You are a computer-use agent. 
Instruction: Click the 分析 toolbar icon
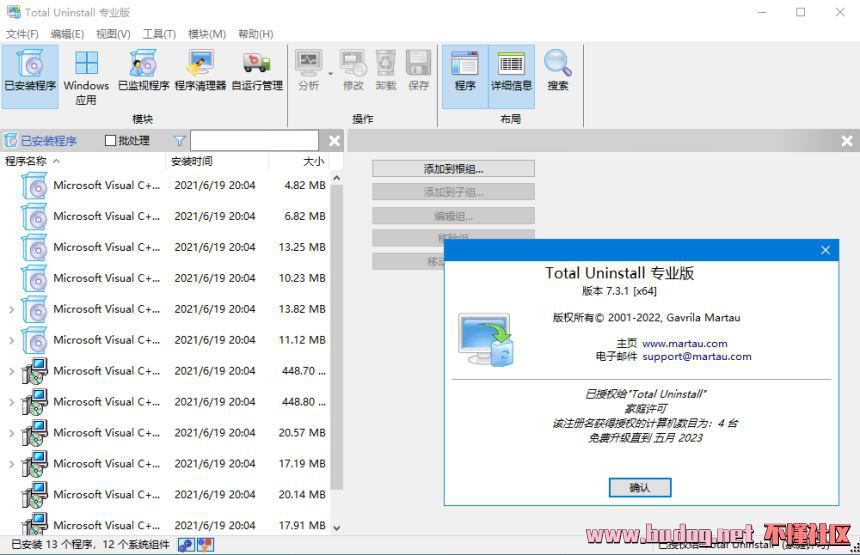click(308, 70)
